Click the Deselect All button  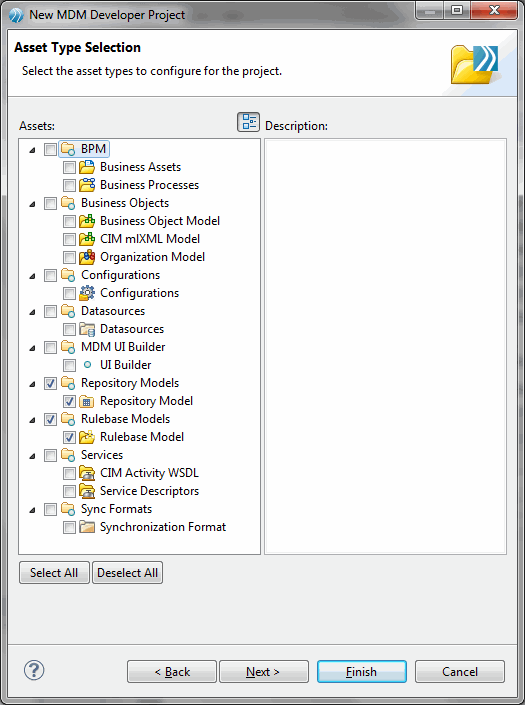(x=128, y=572)
